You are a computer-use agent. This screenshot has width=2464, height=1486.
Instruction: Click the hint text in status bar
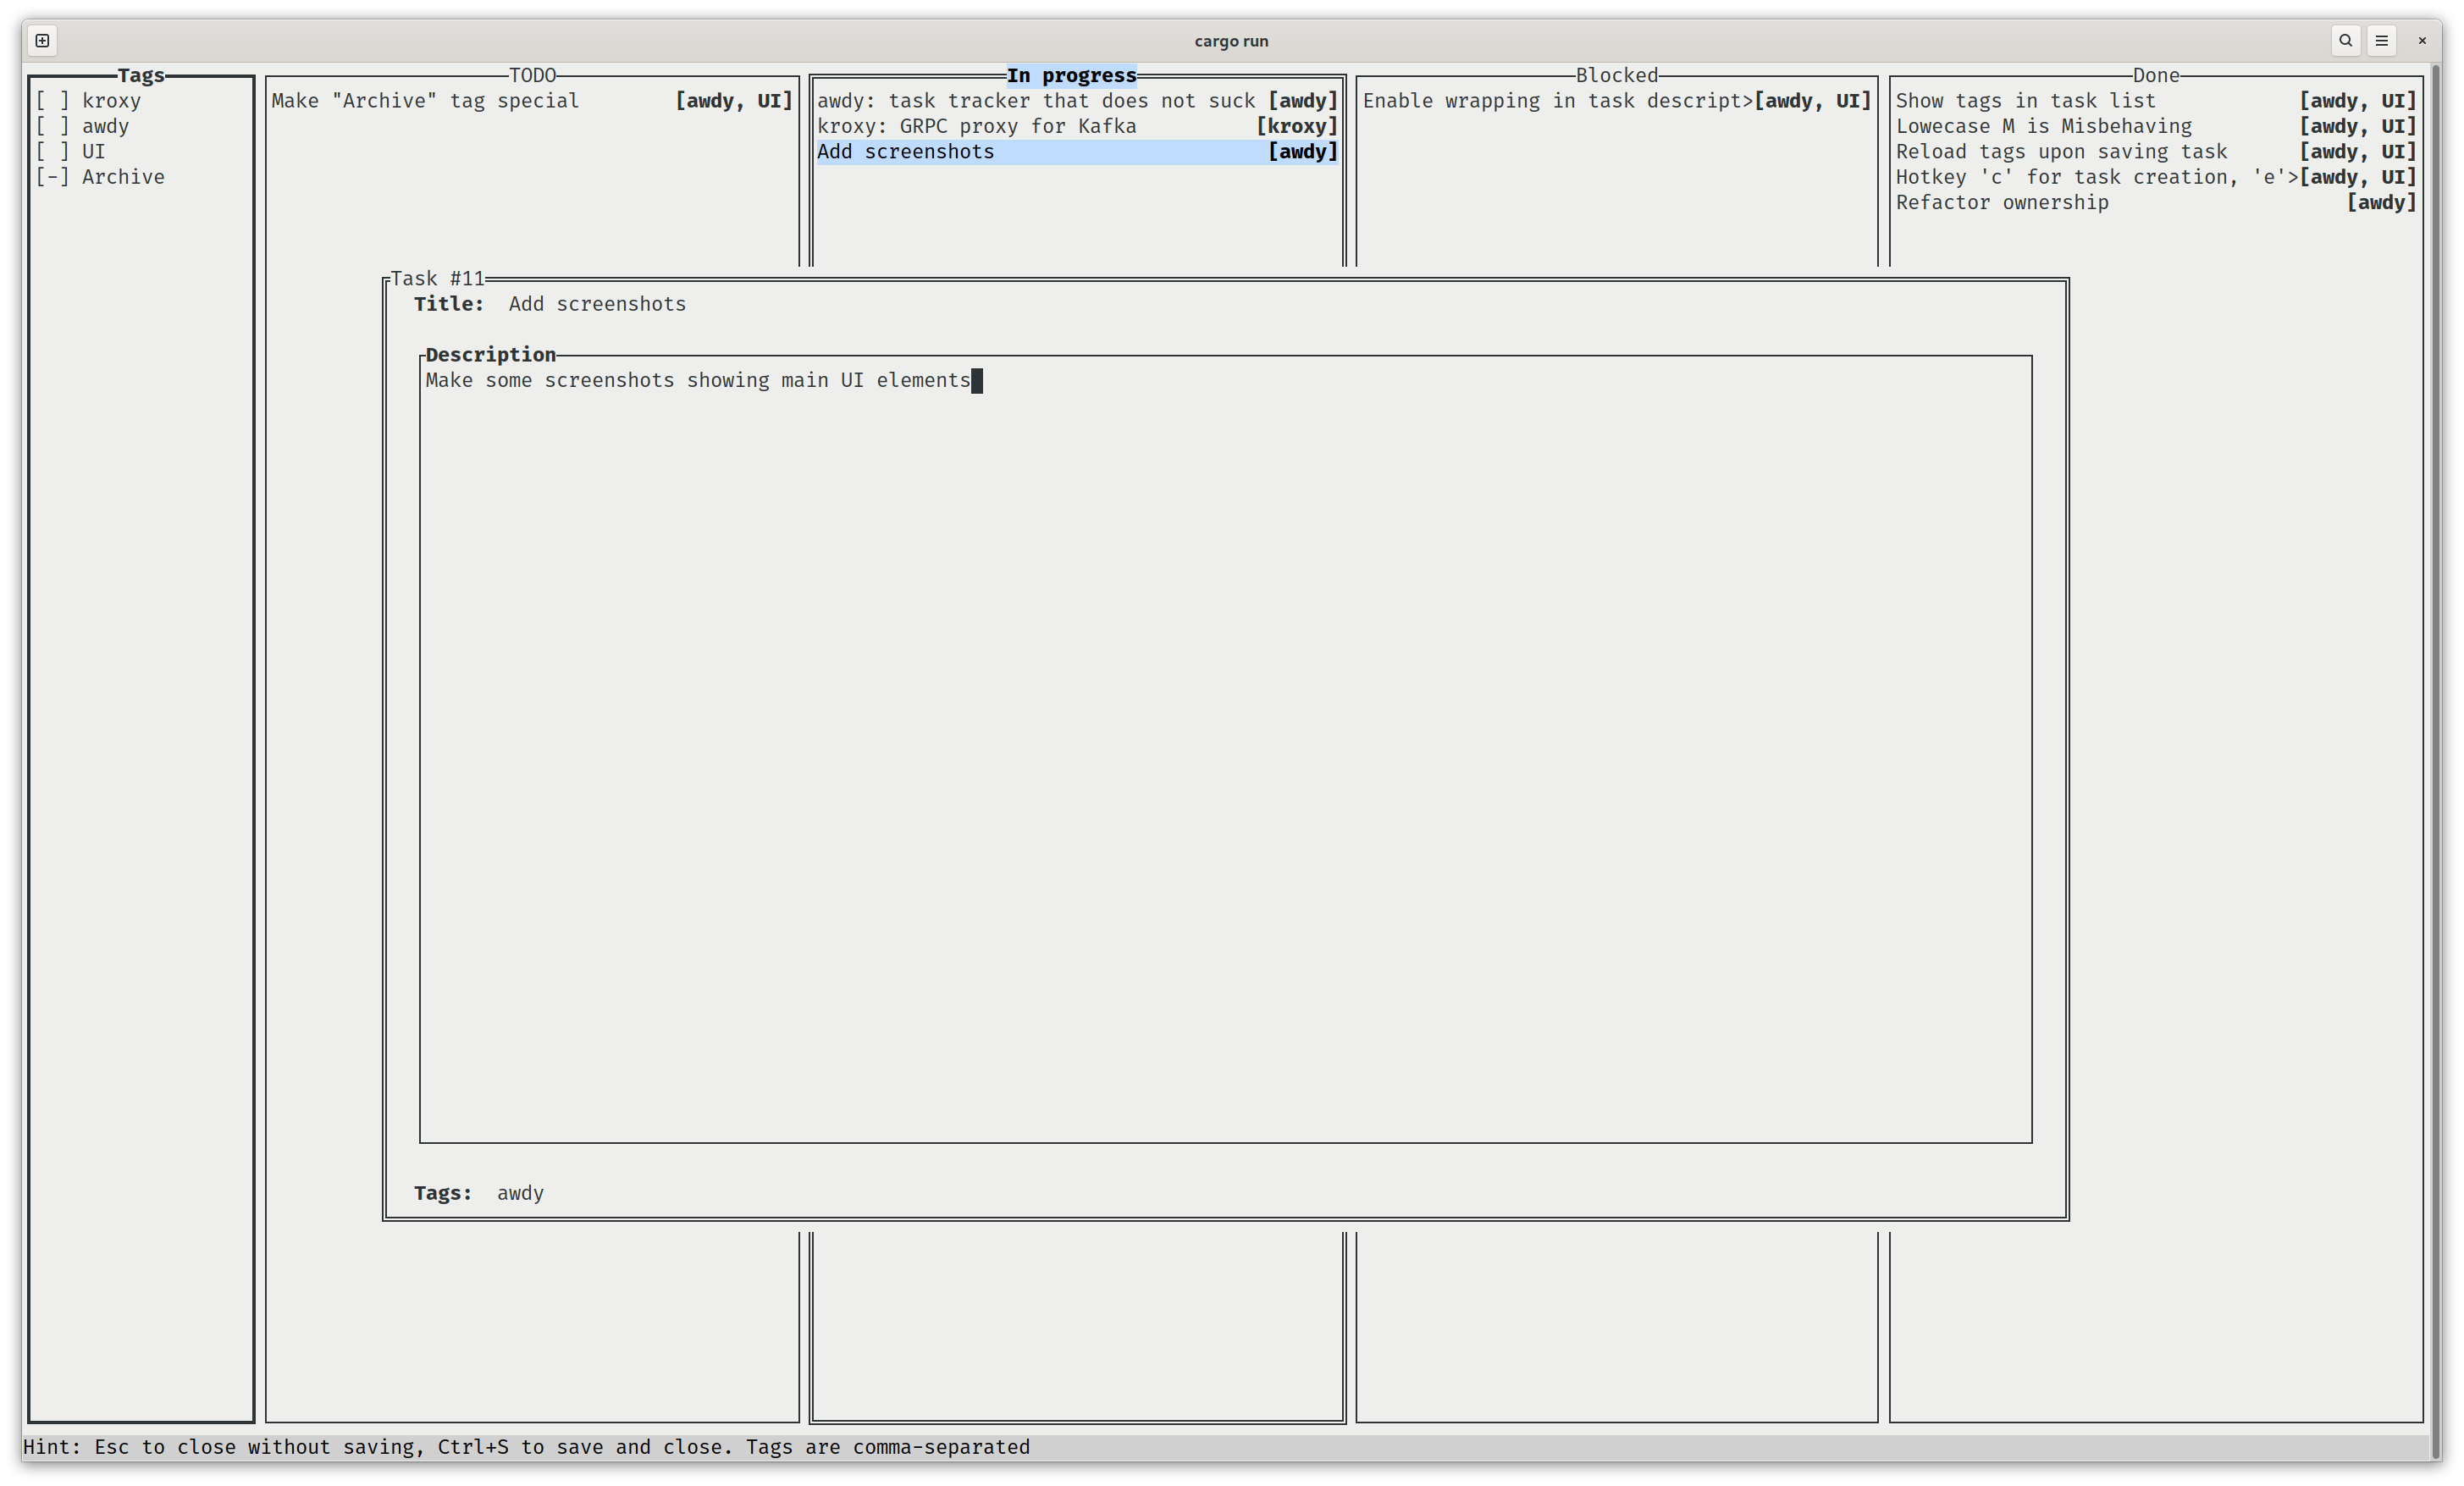point(526,1447)
